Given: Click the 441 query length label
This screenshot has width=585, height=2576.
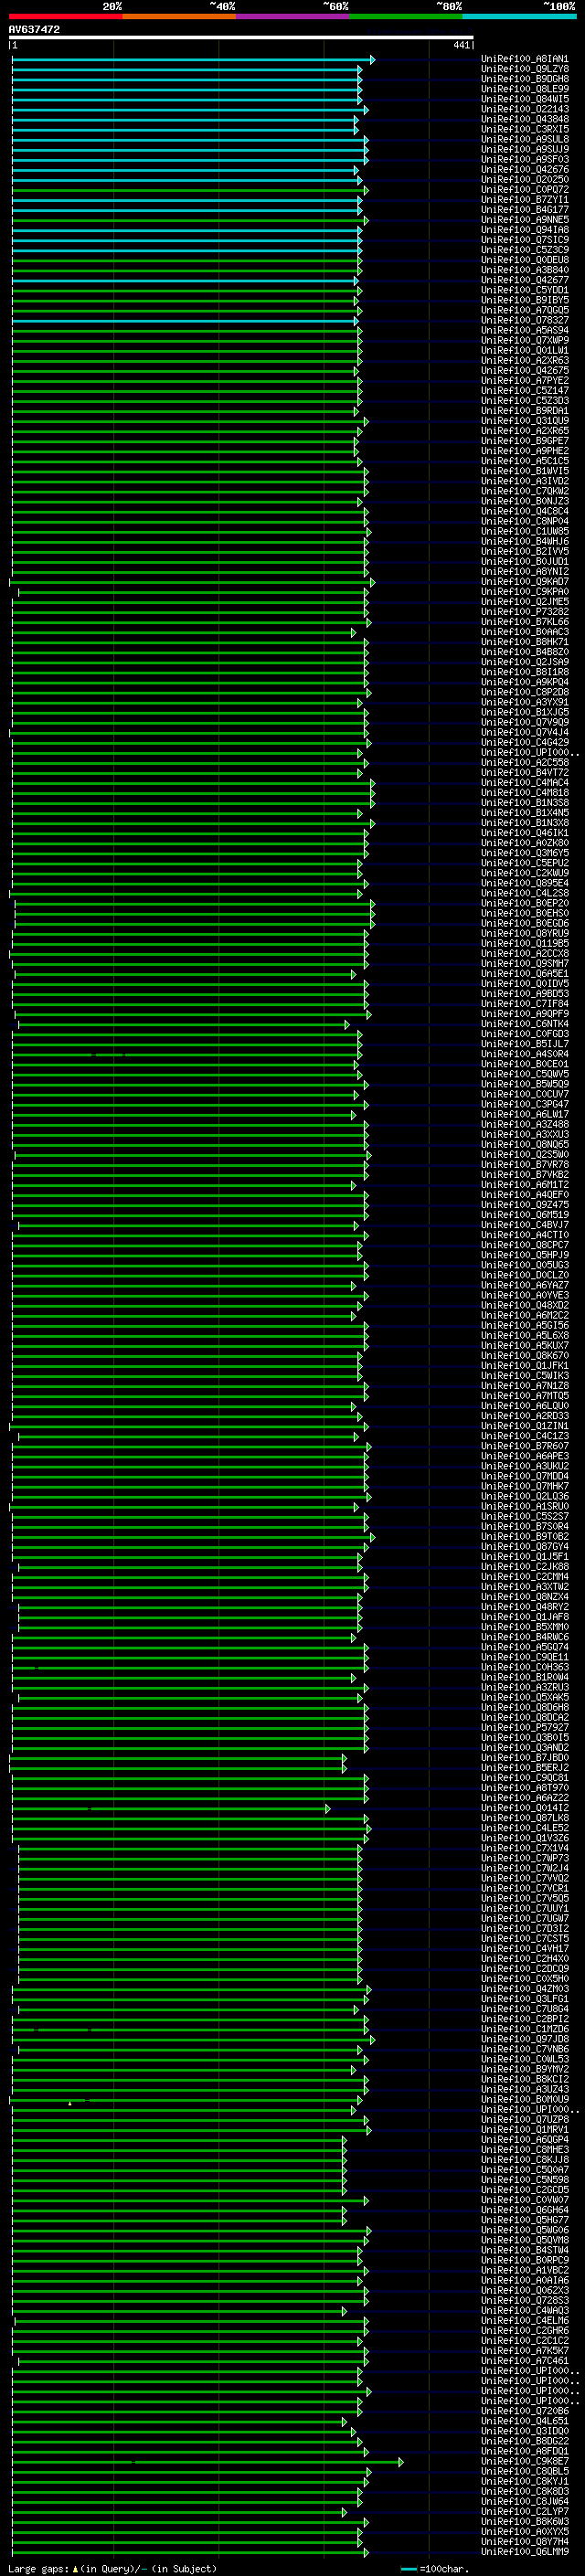Looking at the screenshot, I should pos(461,45).
